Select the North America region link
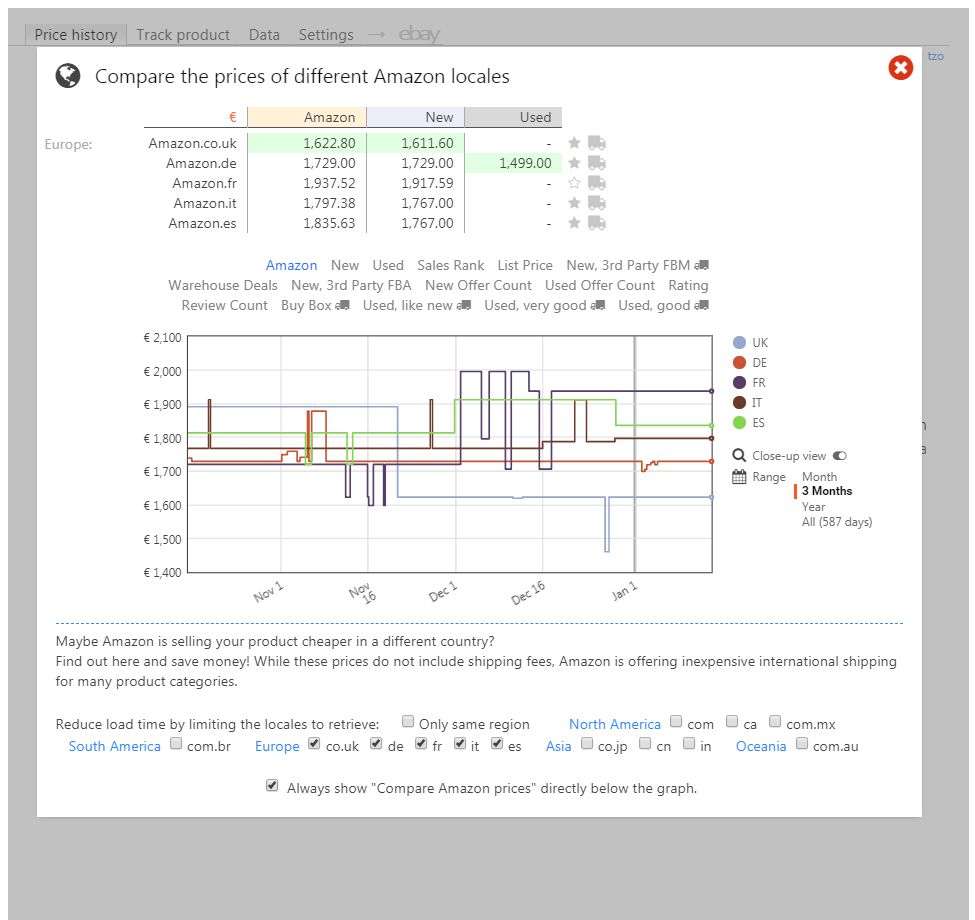This screenshot has height=920, width=975. pyautogui.click(x=614, y=724)
